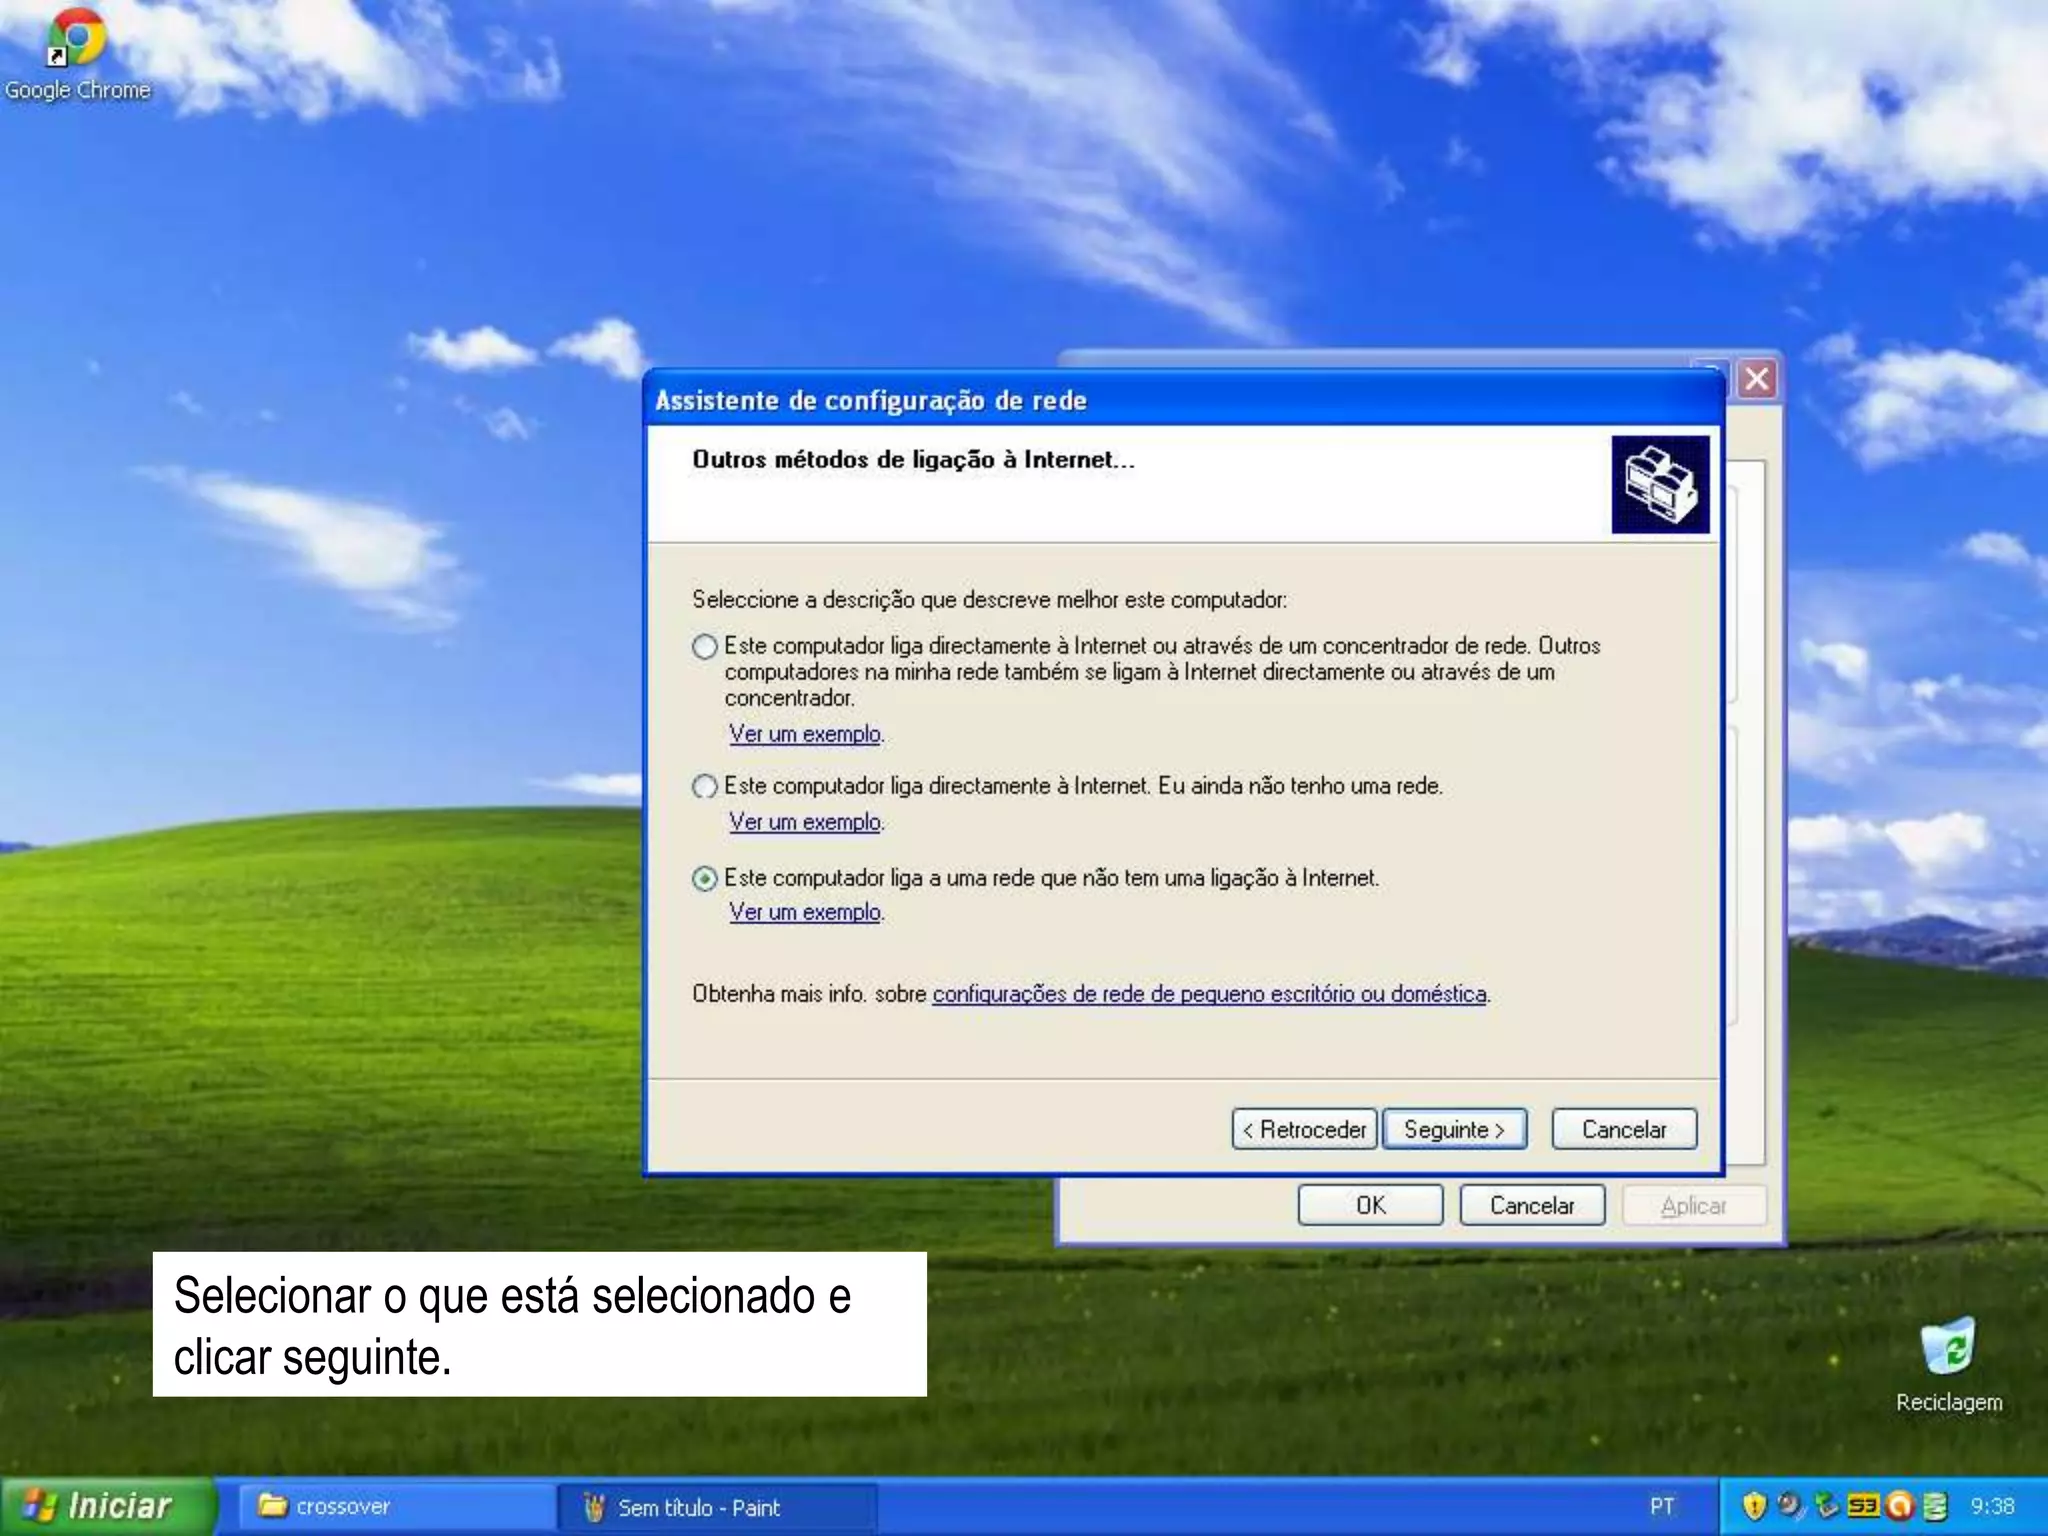Click the orange circular tray icon
2048x1536 pixels.
point(1899,1506)
